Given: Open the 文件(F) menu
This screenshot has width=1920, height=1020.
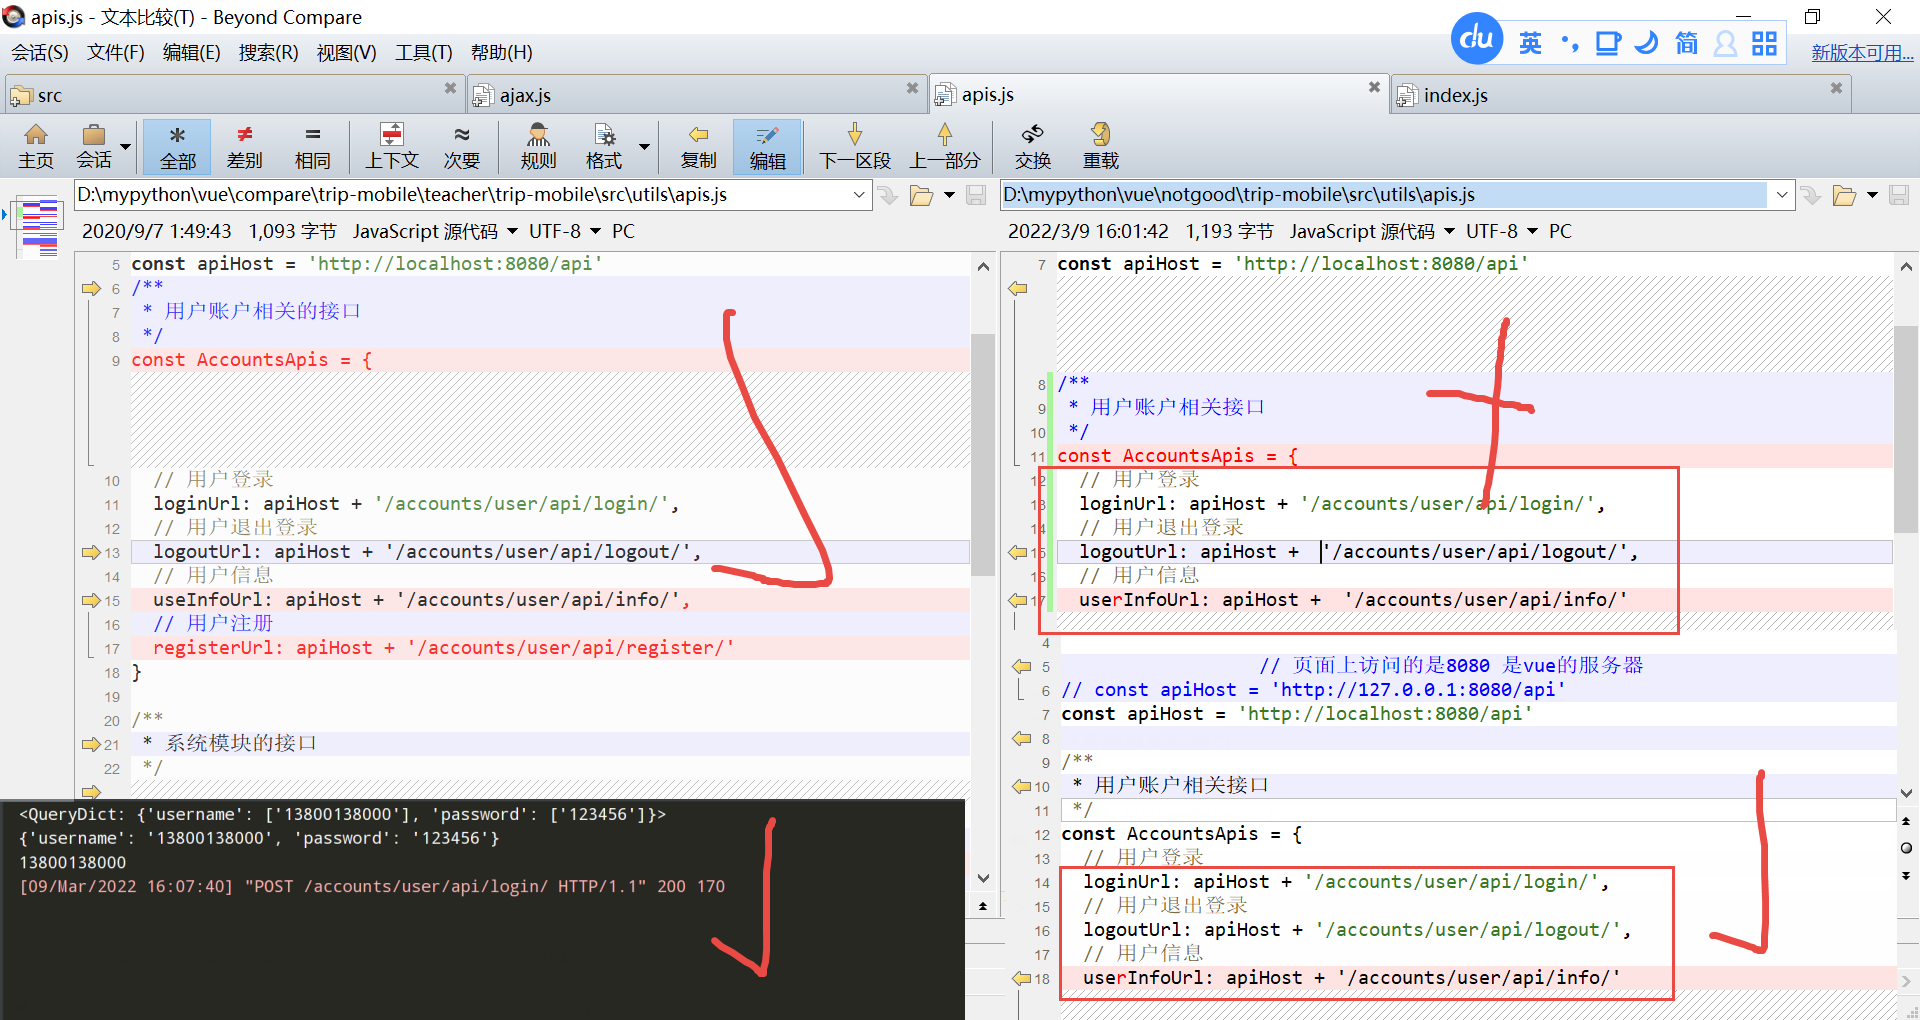Looking at the screenshot, I should pos(115,52).
